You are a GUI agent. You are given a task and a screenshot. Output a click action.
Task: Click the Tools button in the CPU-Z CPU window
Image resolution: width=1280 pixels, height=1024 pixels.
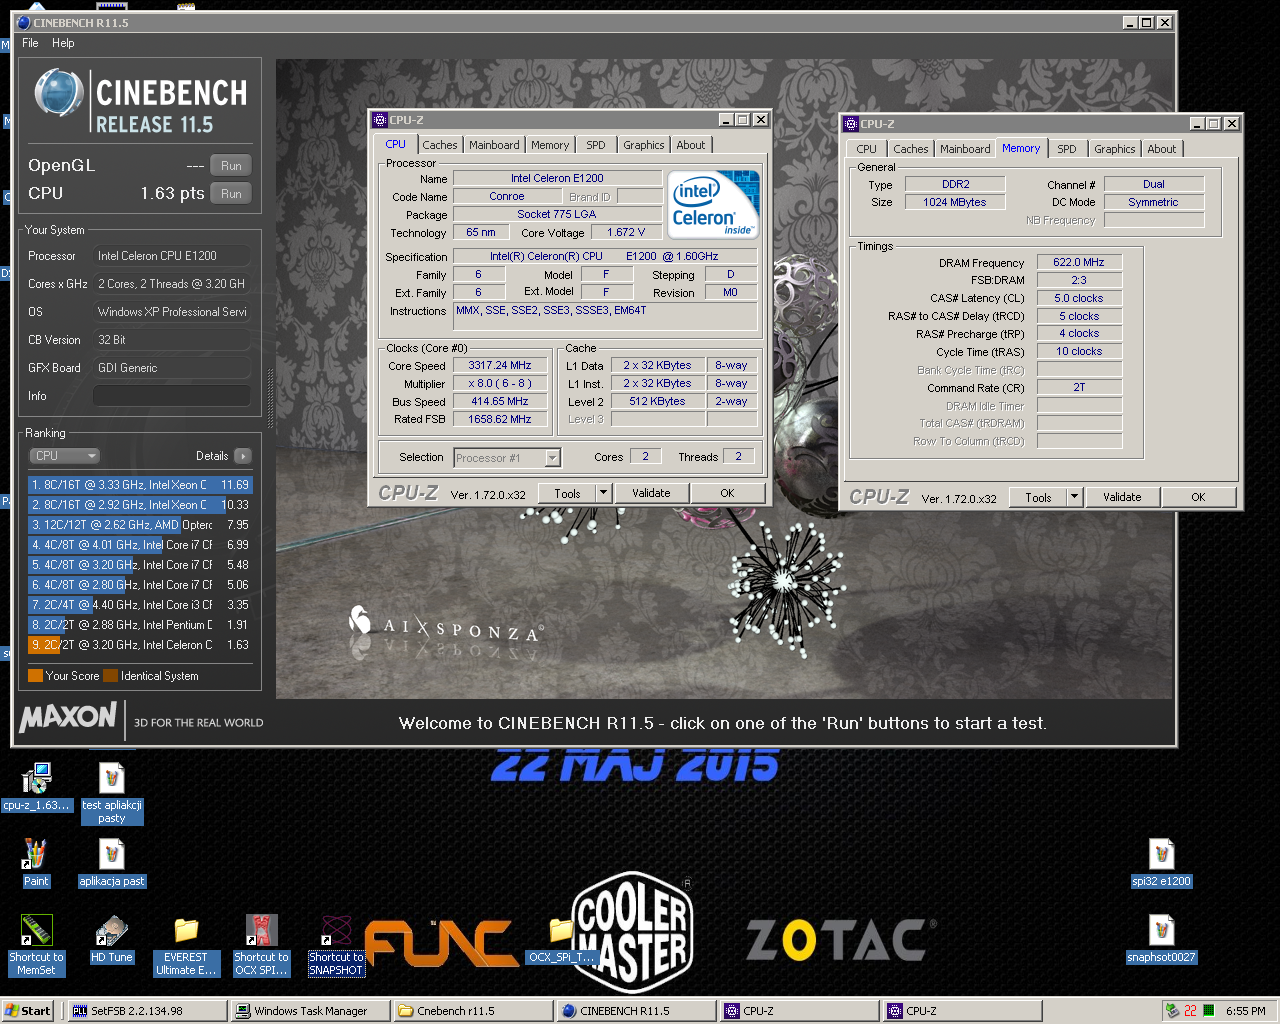pos(567,493)
